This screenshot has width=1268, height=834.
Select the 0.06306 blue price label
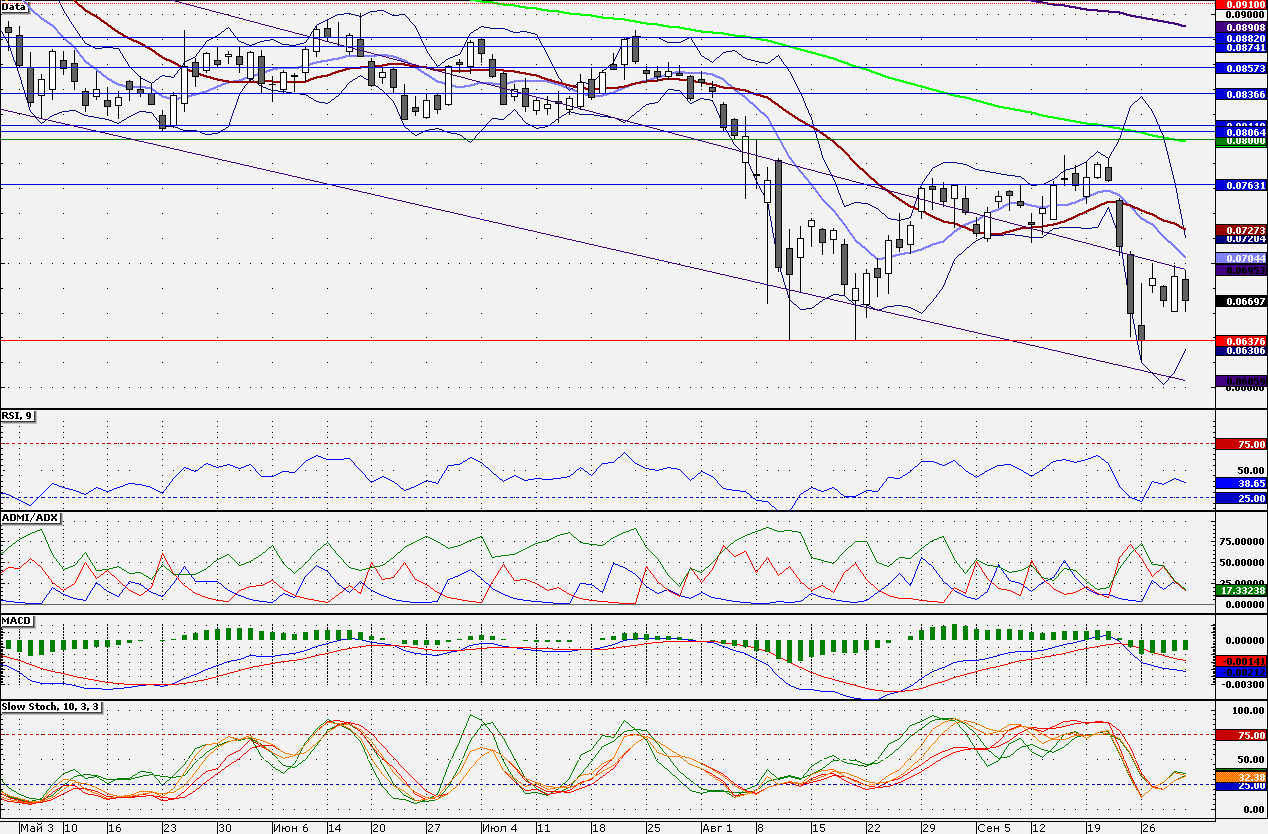[1241, 350]
